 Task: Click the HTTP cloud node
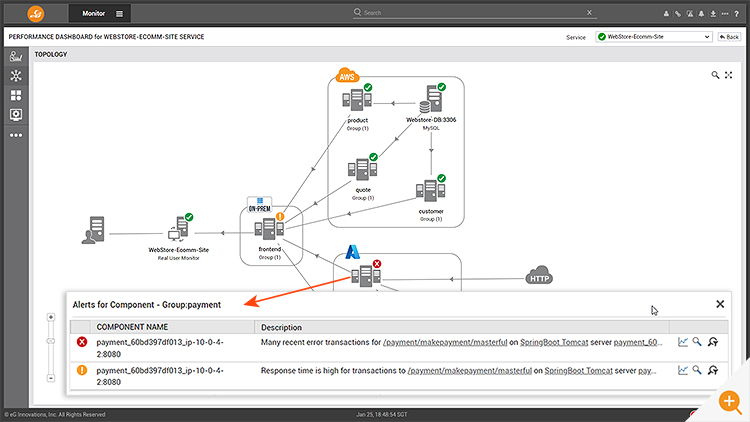[539, 275]
